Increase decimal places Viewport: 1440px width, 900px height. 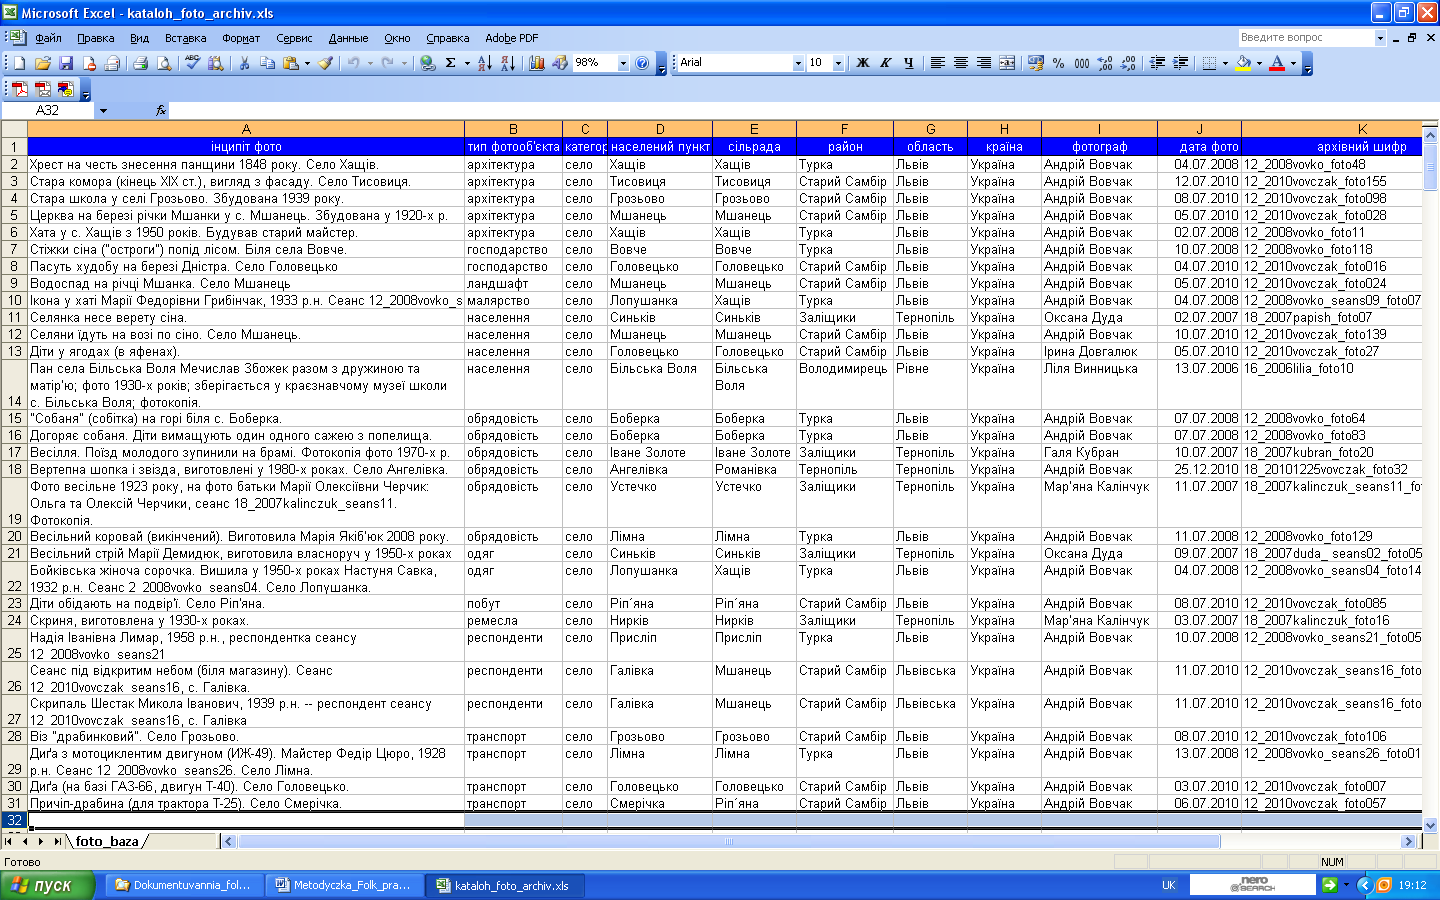point(1105,63)
